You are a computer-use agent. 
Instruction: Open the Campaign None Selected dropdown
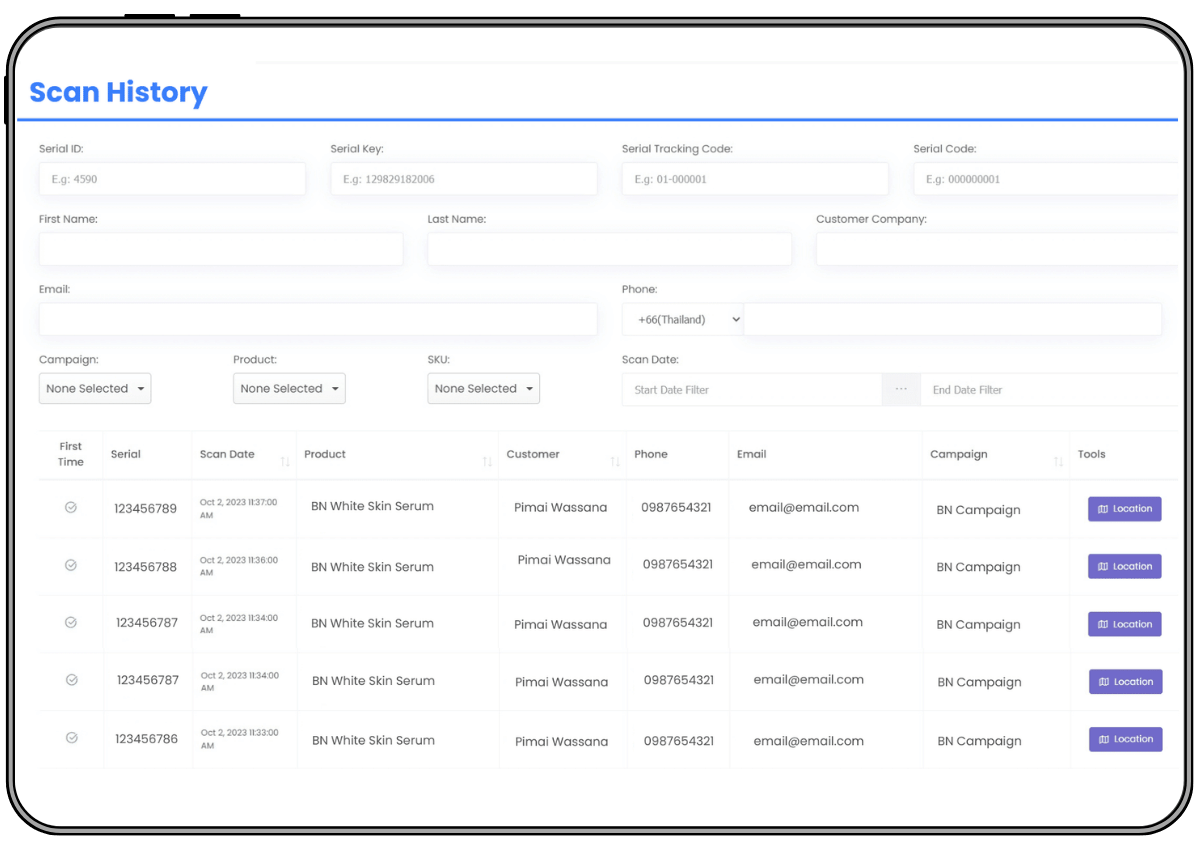click(95, 389)
